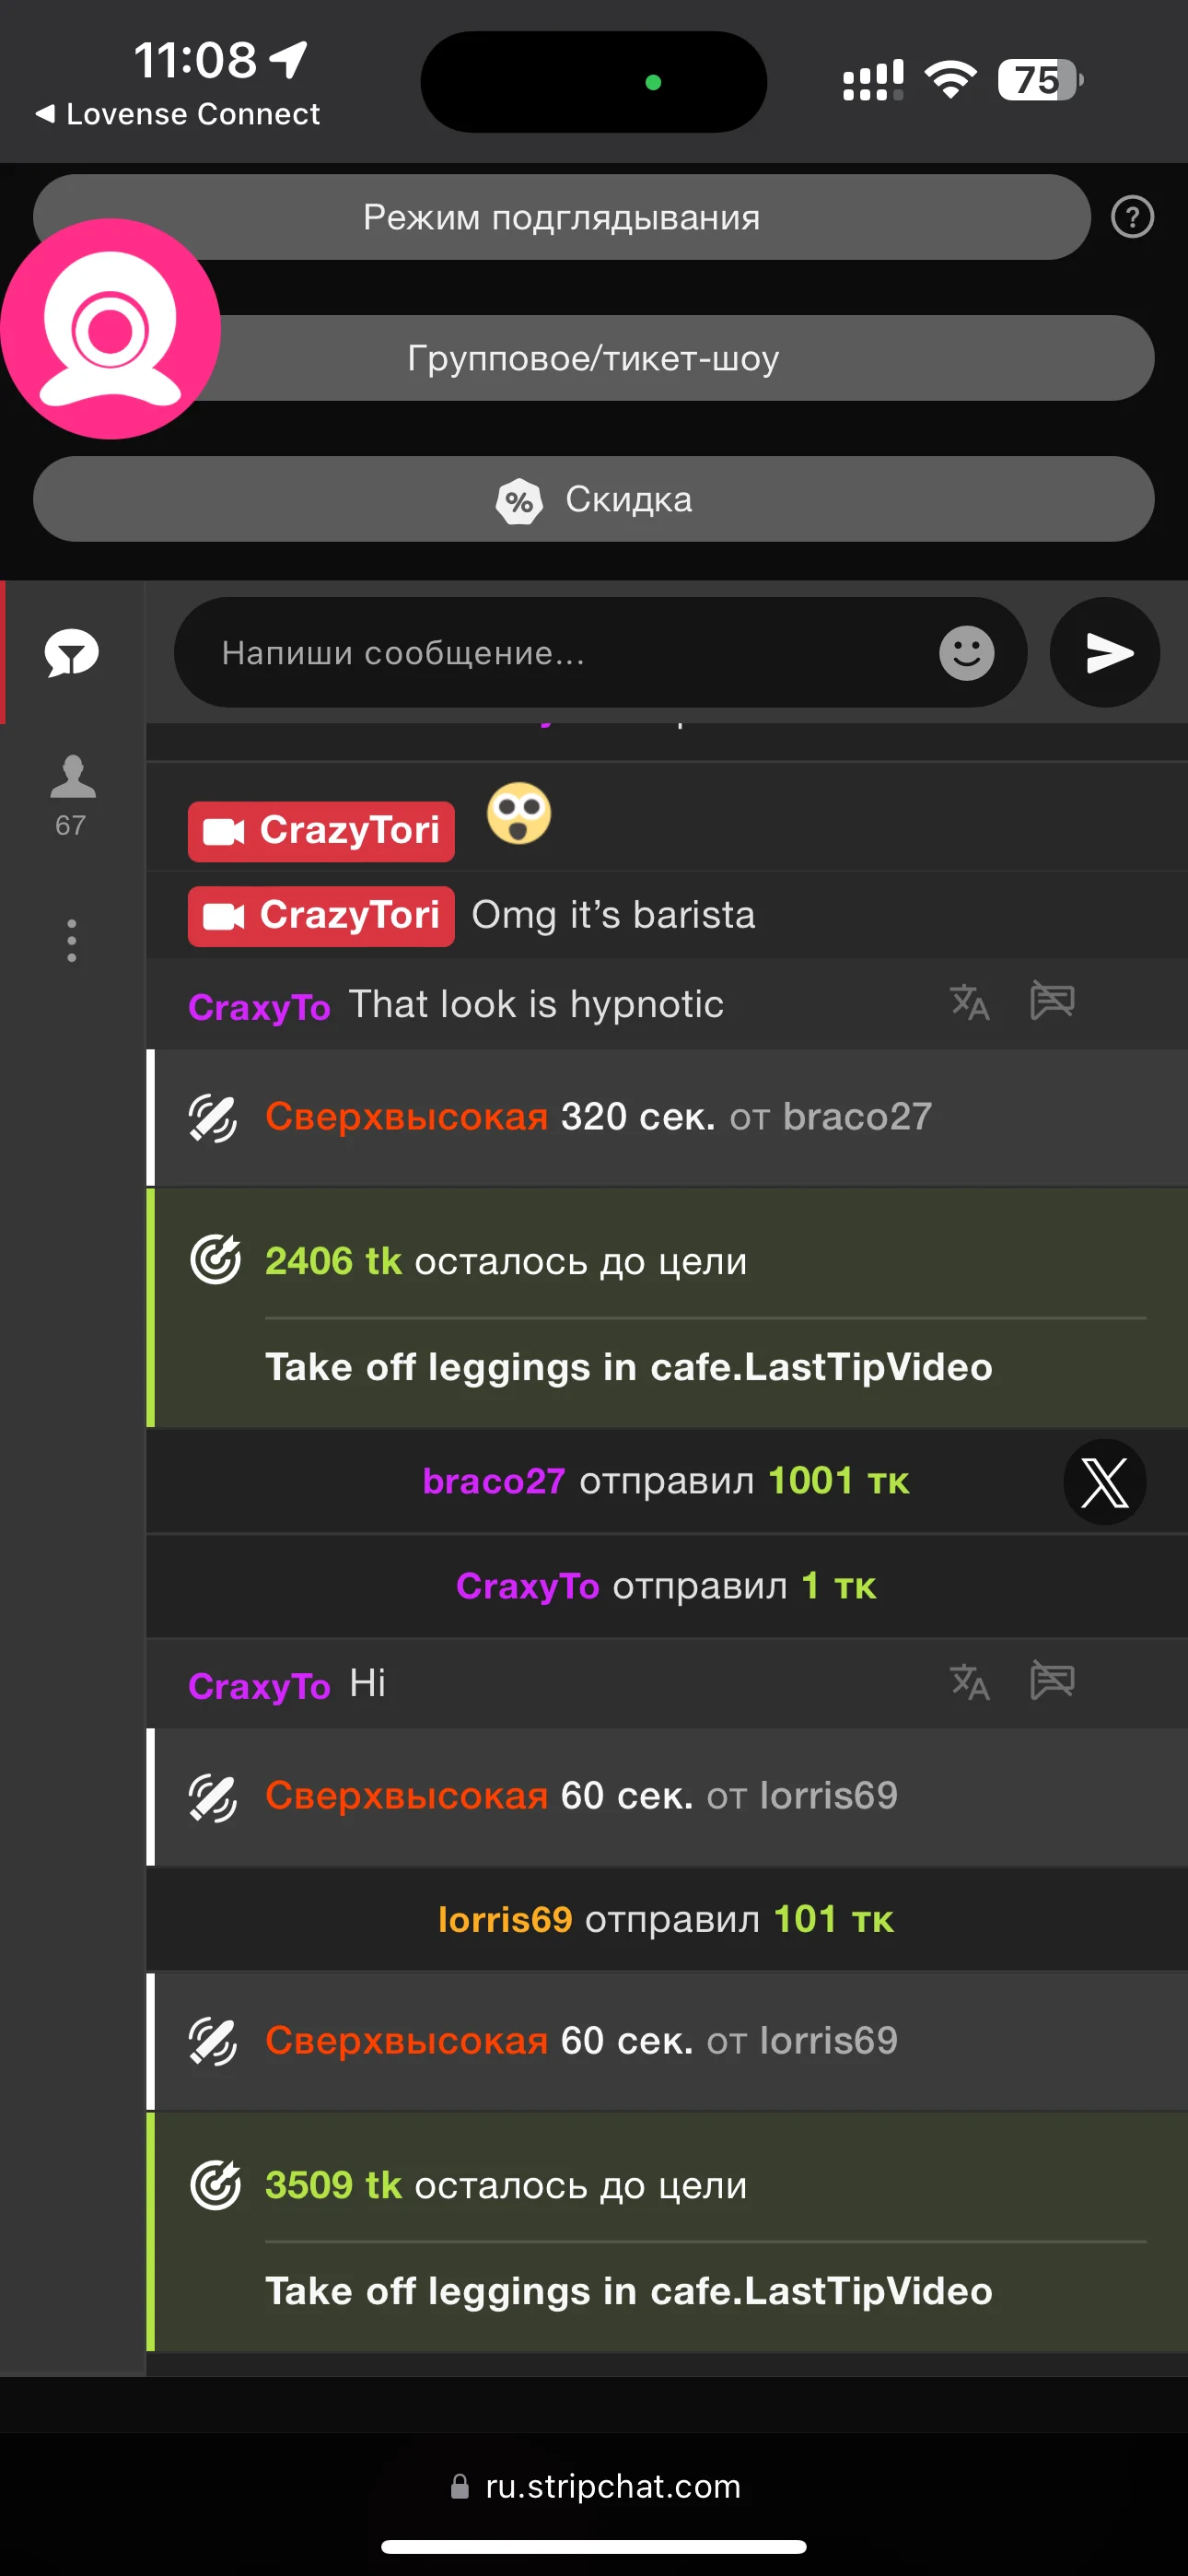Tap the Lovense Connect back link
Viewport: 1188px width, 2576px height.
pyautogui.click(x=178, y=114)
